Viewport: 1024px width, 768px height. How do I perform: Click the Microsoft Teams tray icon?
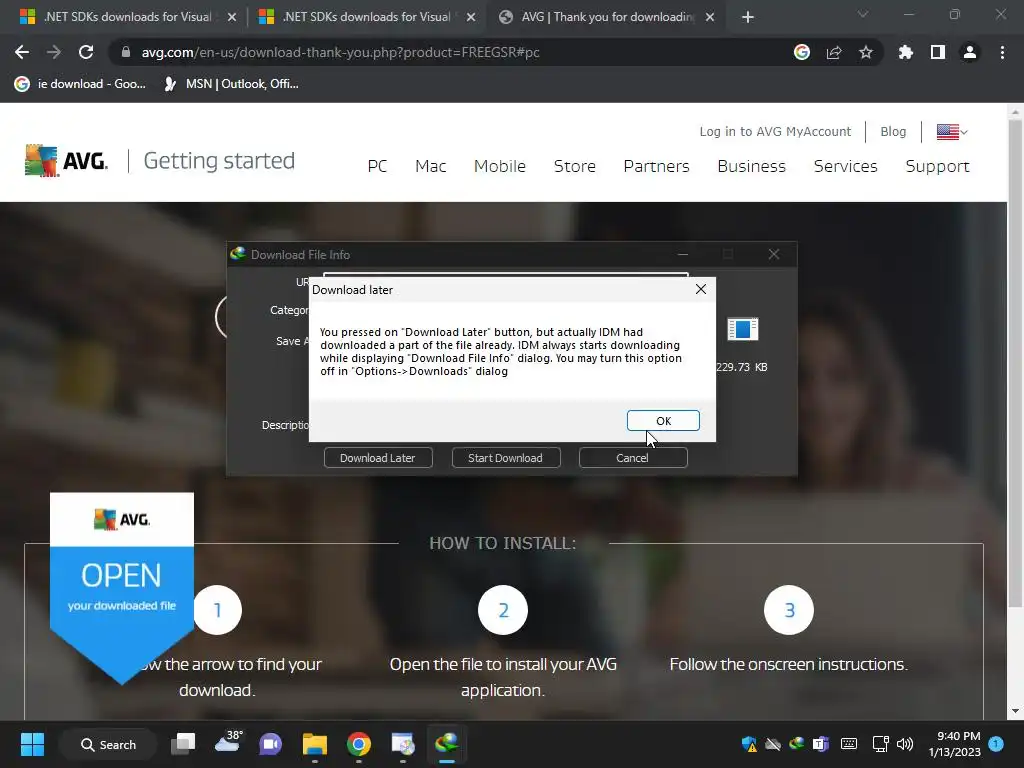[820, 744]
